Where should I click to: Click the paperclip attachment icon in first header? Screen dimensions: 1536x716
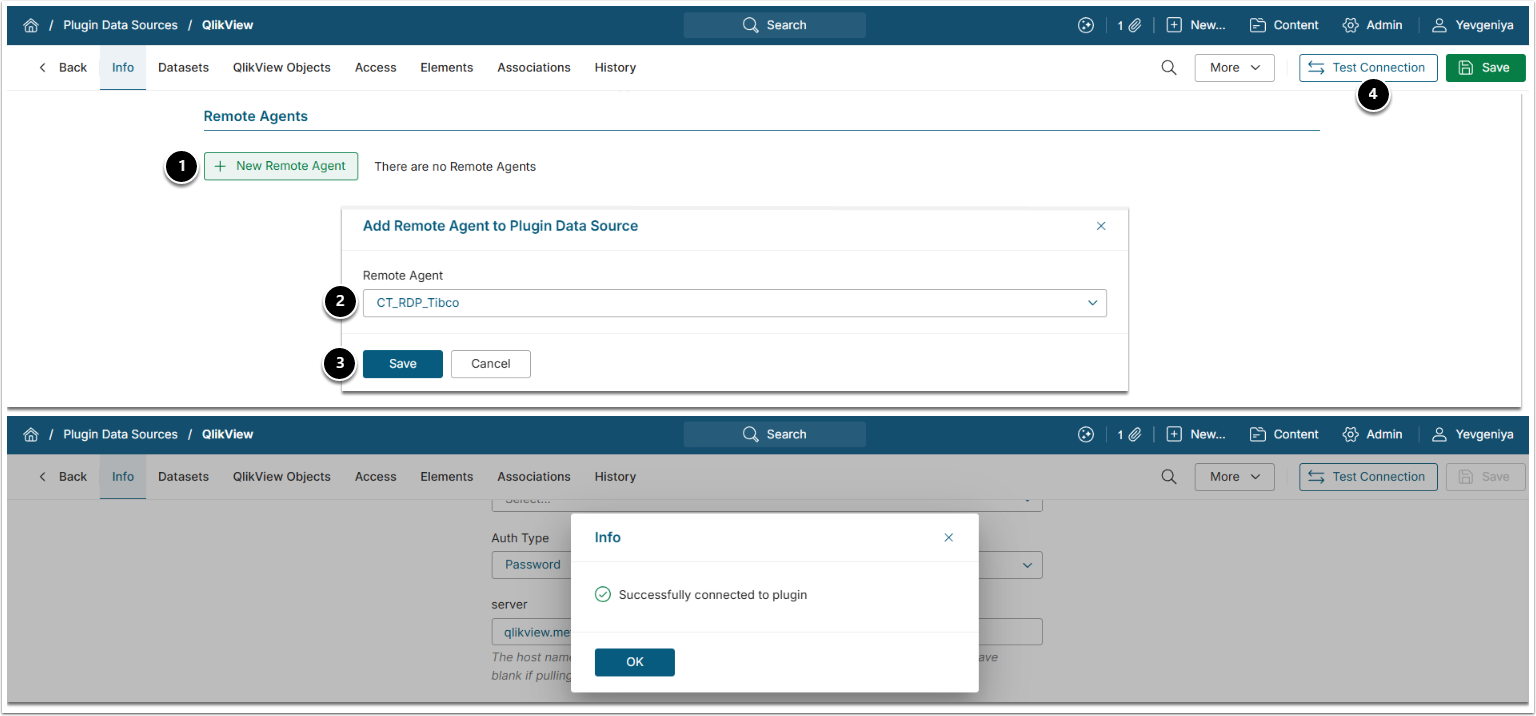pos(1135,25)
